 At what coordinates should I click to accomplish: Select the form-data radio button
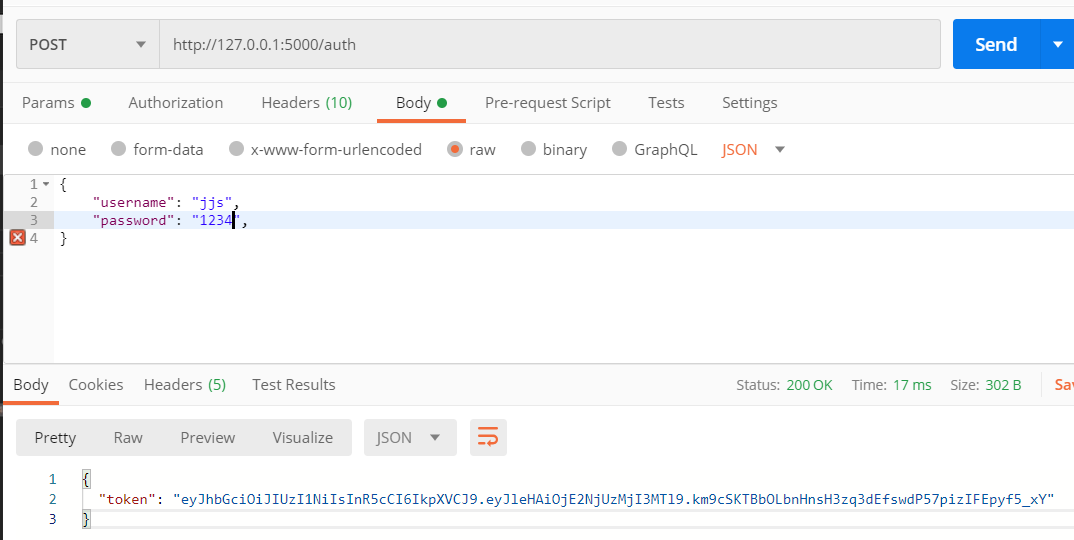coord(118,149)
